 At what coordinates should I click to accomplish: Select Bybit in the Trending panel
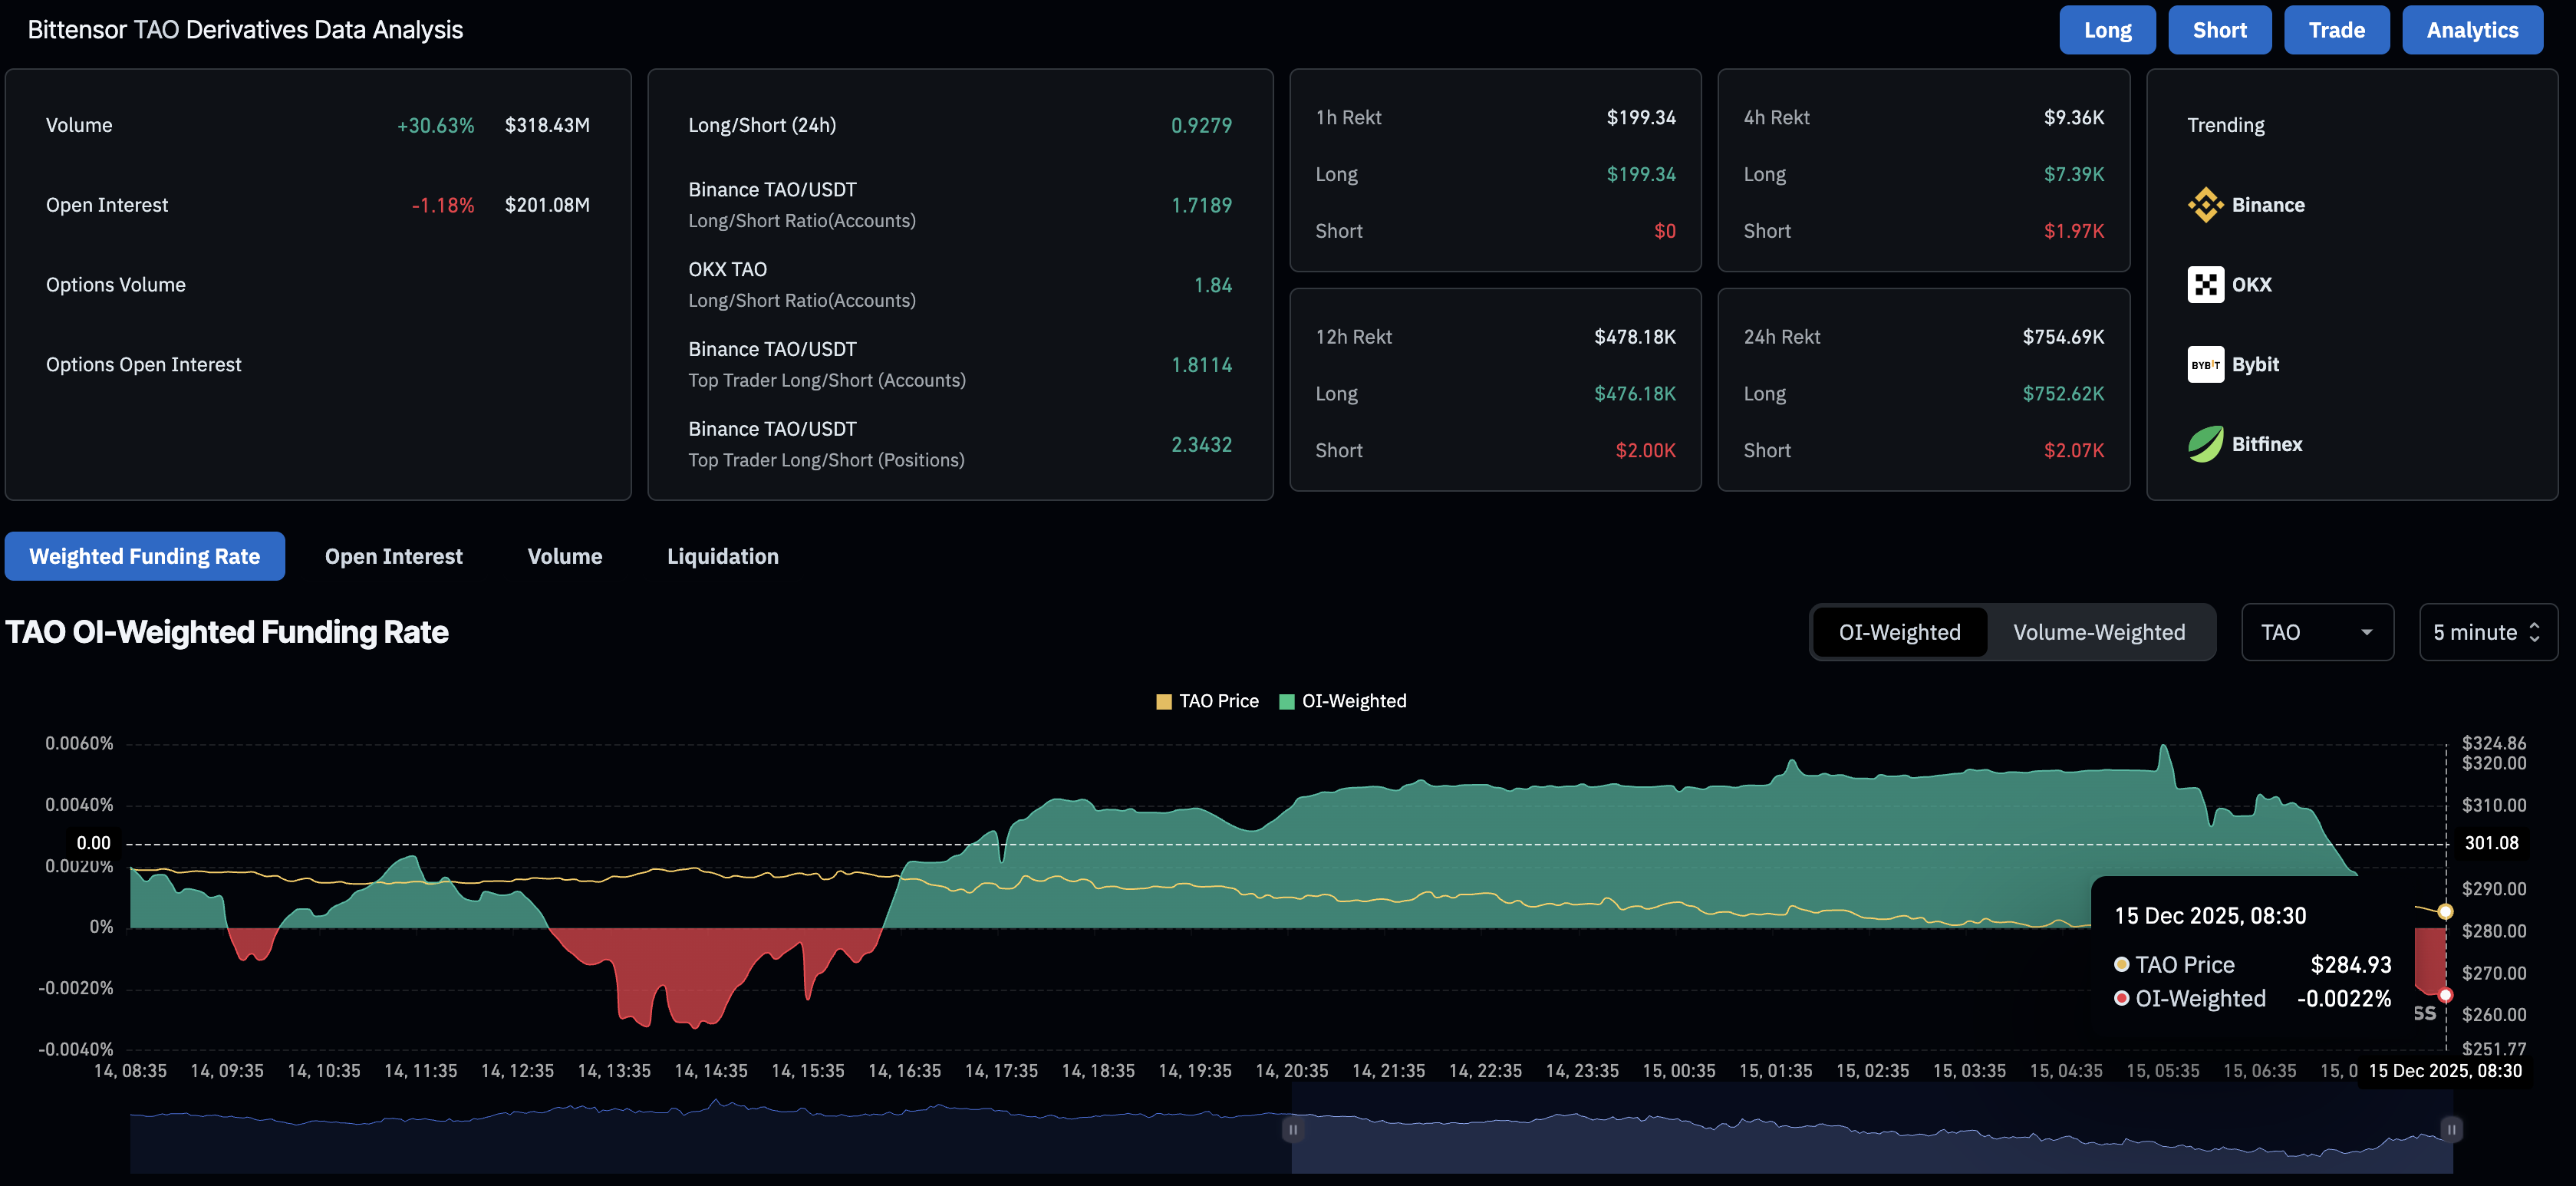[2206, 364]
